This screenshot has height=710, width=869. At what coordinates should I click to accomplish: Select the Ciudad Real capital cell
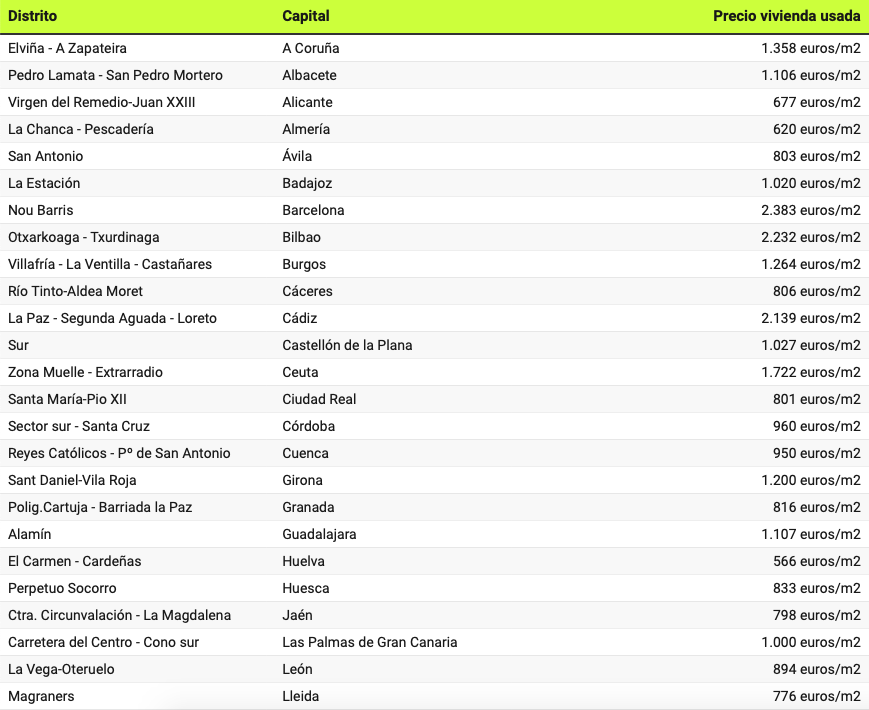click(x=319, y=399)
